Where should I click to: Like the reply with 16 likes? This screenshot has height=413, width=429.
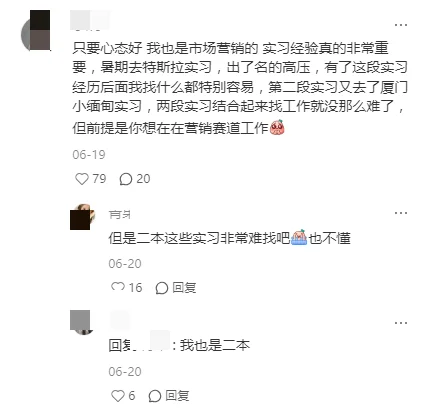coord(118,287)
